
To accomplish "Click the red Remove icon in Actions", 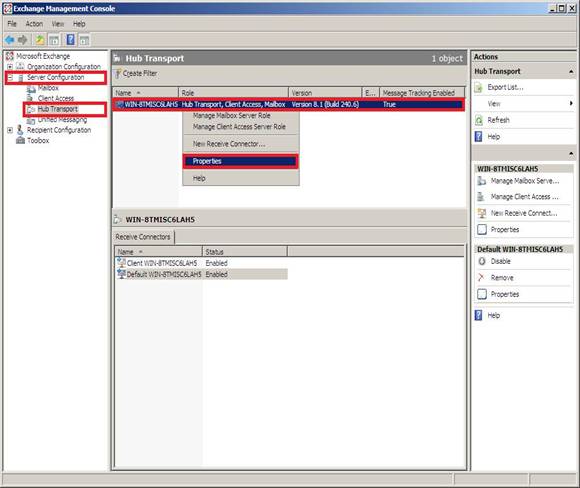I will click(x=481, y=277).
